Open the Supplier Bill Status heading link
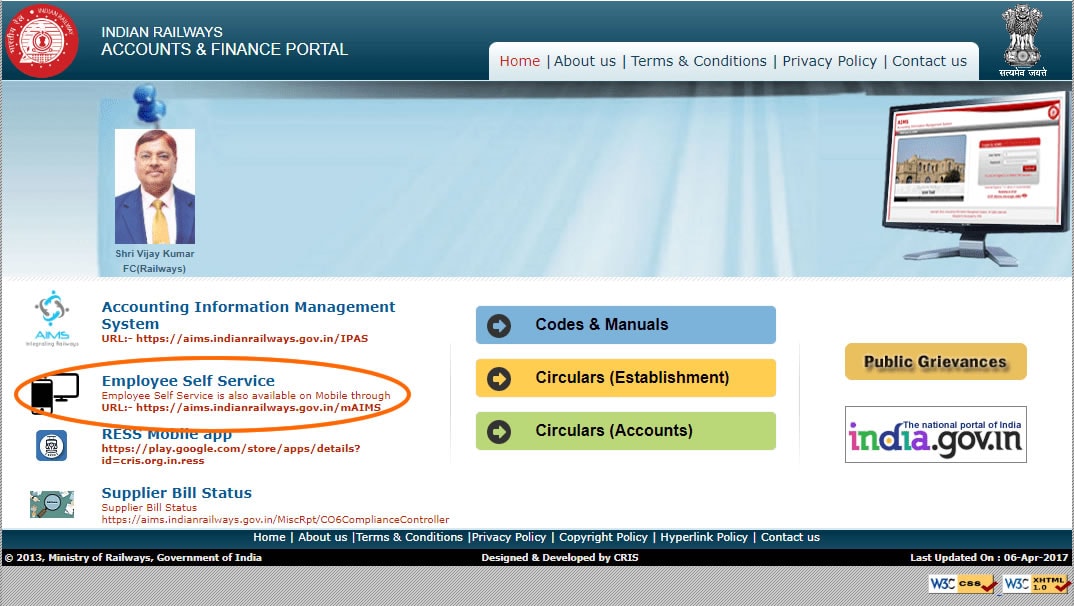 pyautogui.click(x=177, y=493)
